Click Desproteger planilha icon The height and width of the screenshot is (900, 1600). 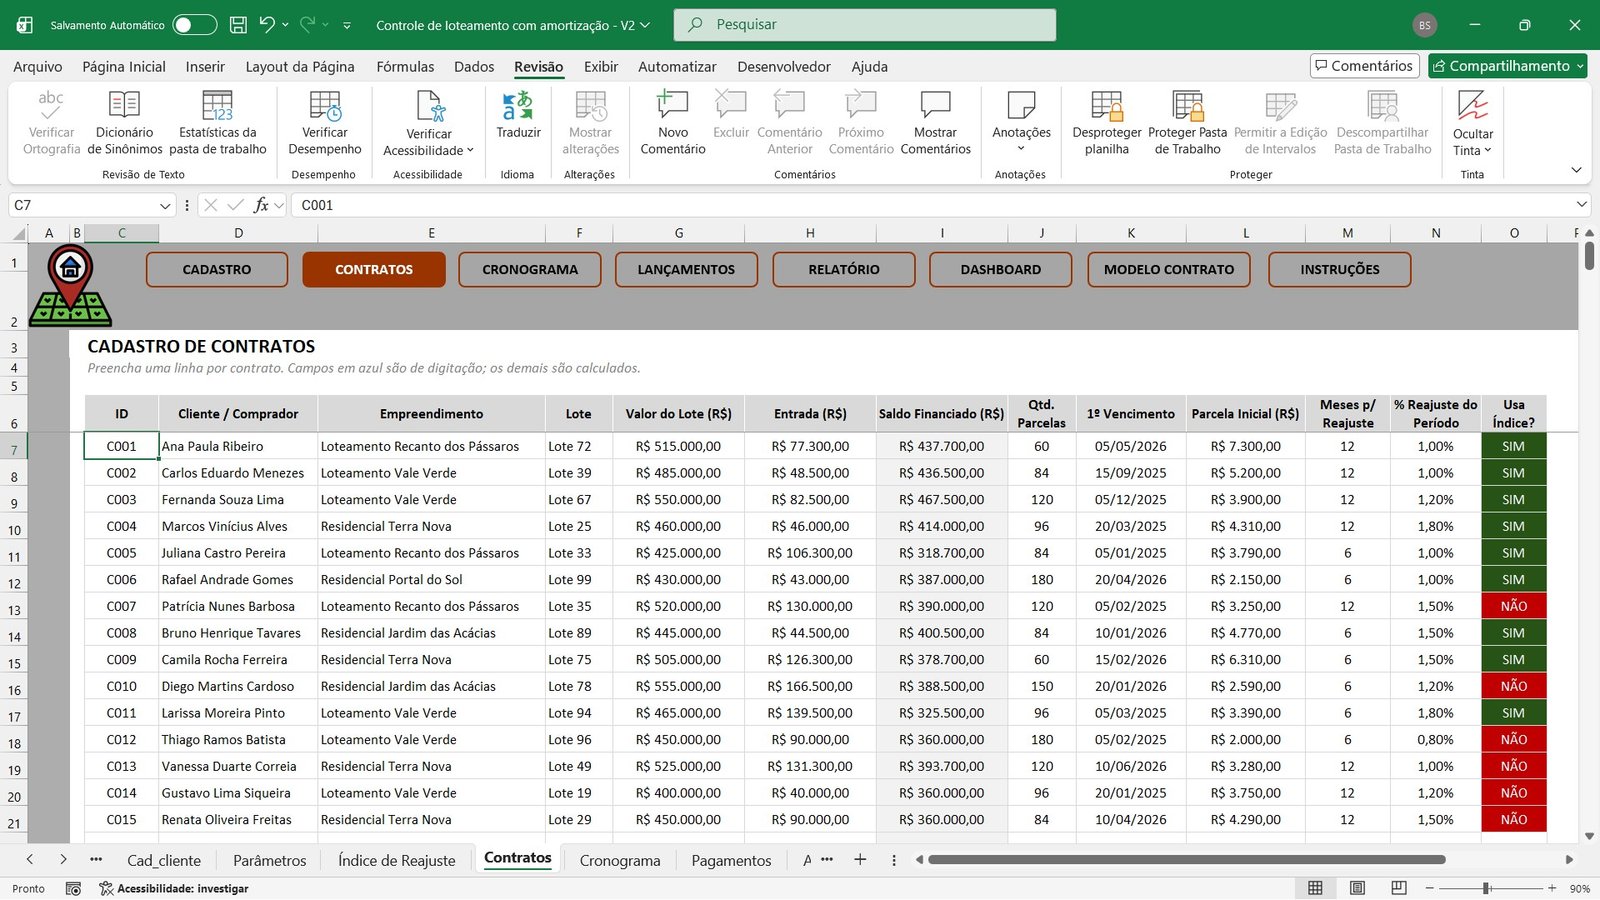point(1107,105)
